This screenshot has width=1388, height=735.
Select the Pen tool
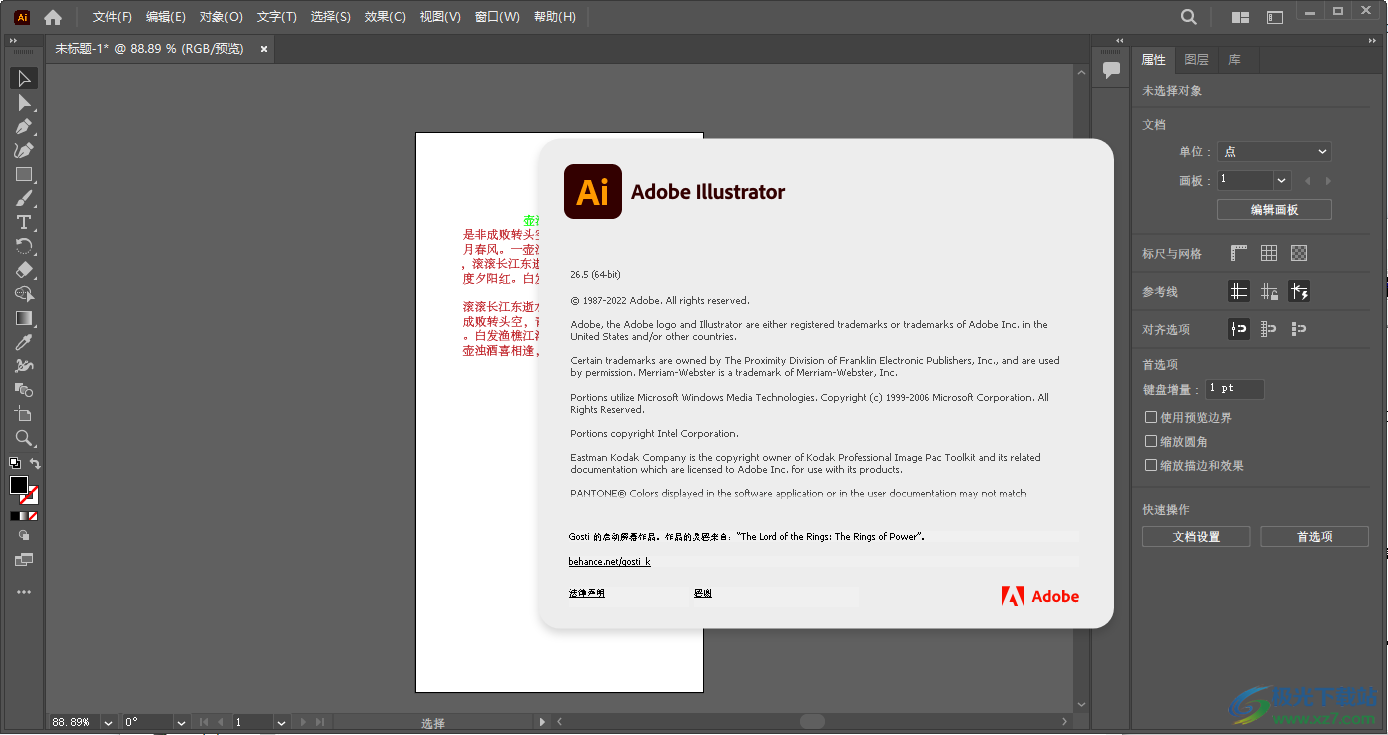tap(24, 126)
